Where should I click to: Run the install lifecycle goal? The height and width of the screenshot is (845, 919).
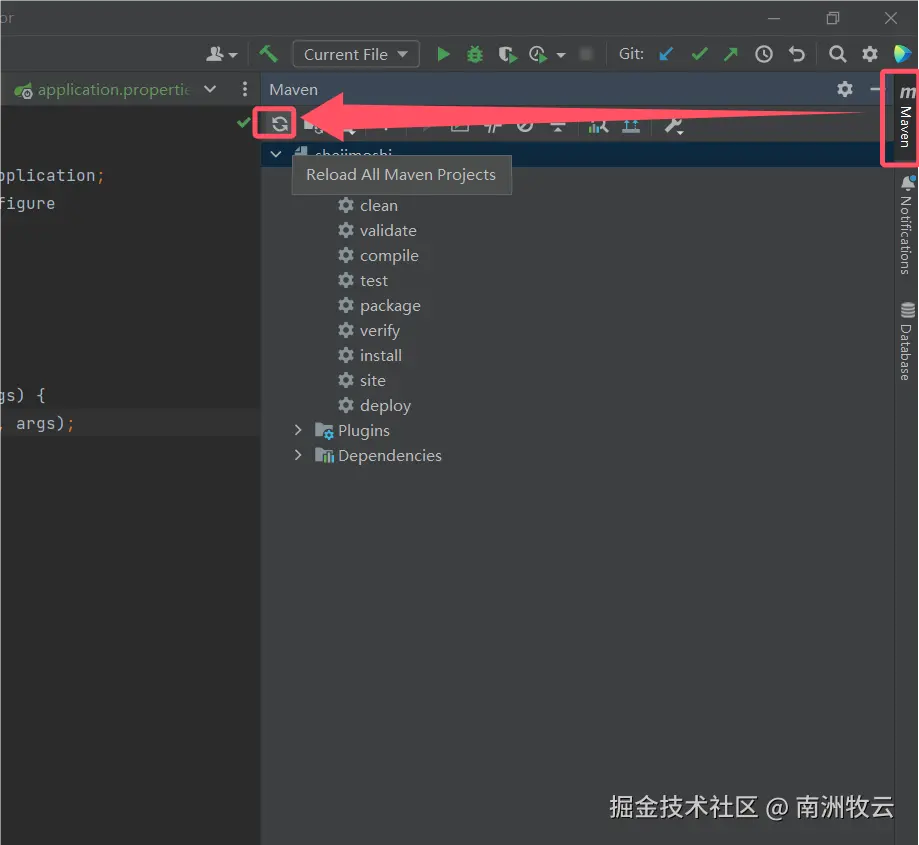click(380, 355)
